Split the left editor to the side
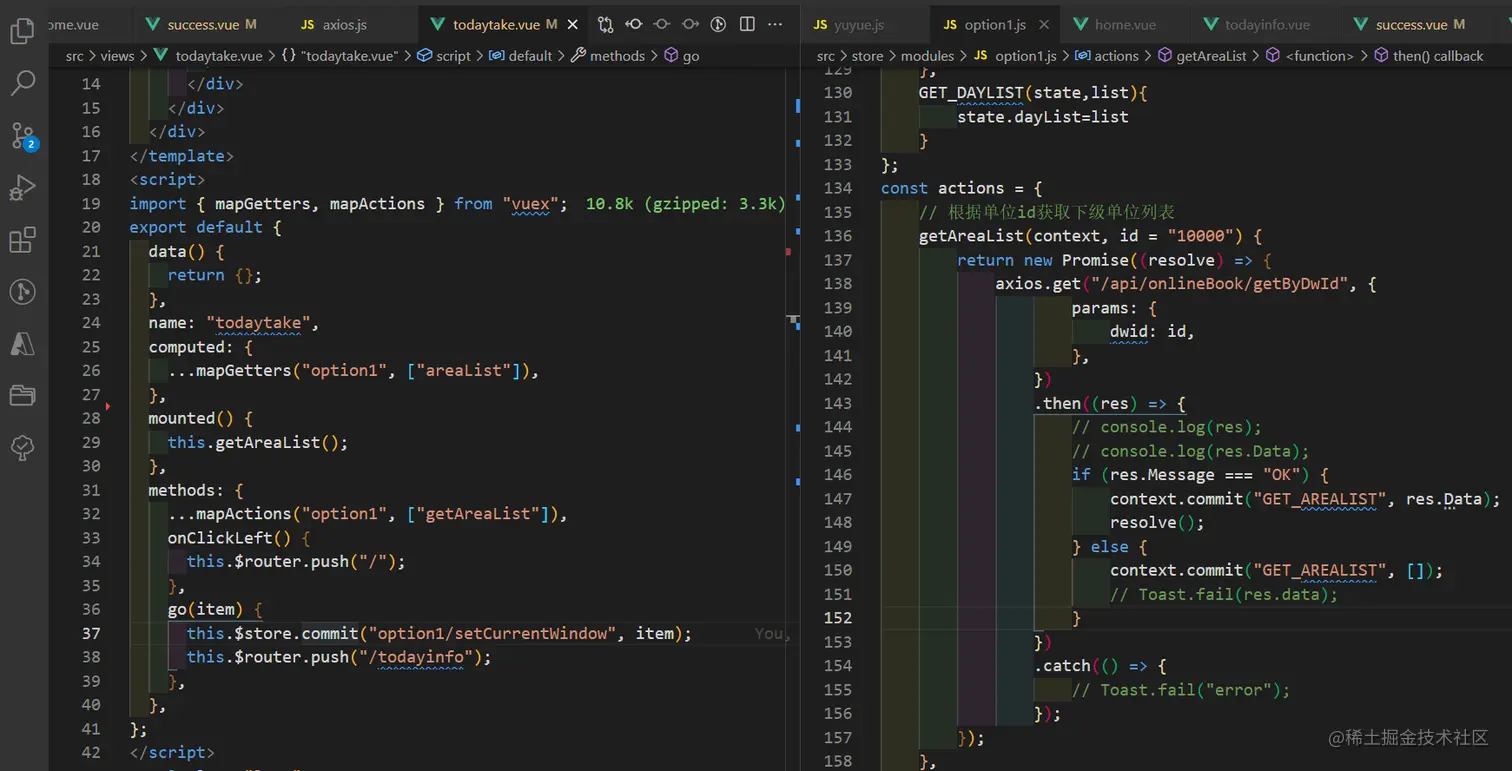 (x=747, y=24)
